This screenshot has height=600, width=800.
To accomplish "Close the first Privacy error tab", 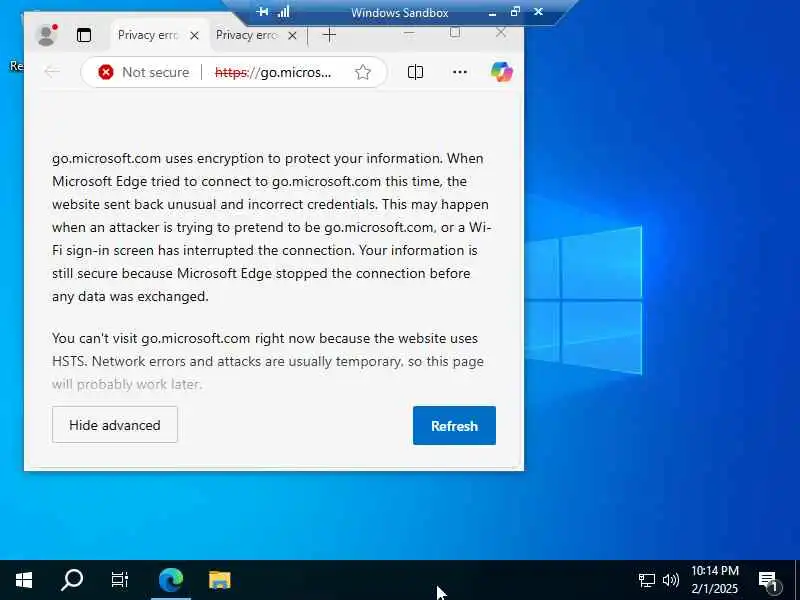I will [194, 35].
